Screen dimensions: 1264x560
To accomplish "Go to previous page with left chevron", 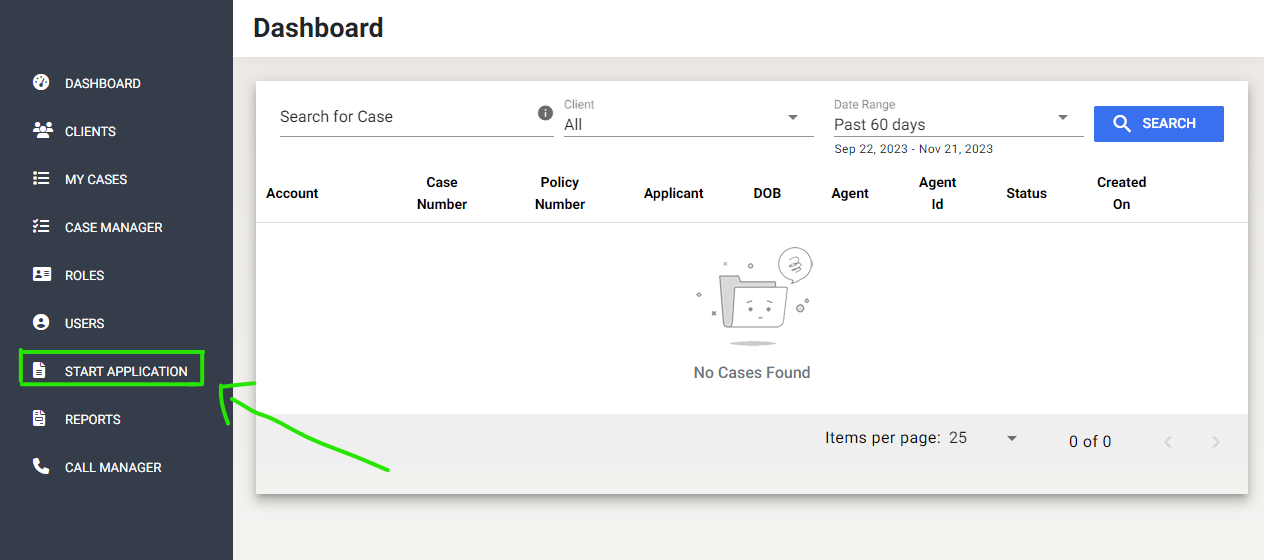I will pos(1168,442).
